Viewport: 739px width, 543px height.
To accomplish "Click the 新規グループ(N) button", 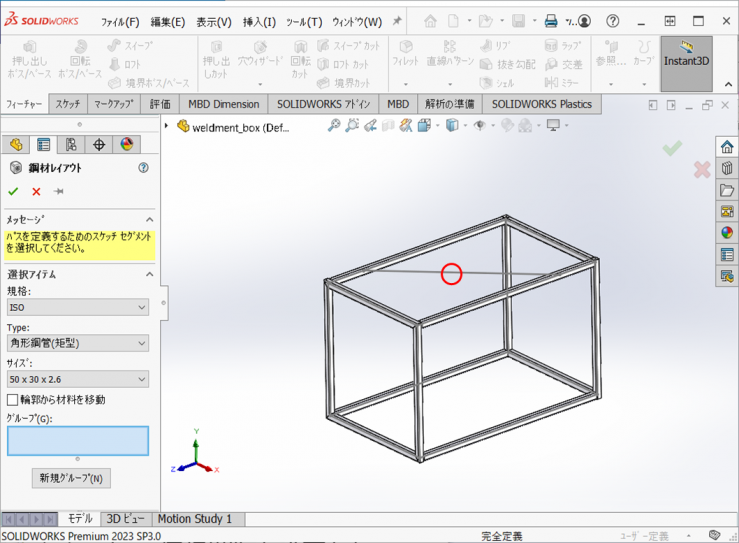I will 70,478.
